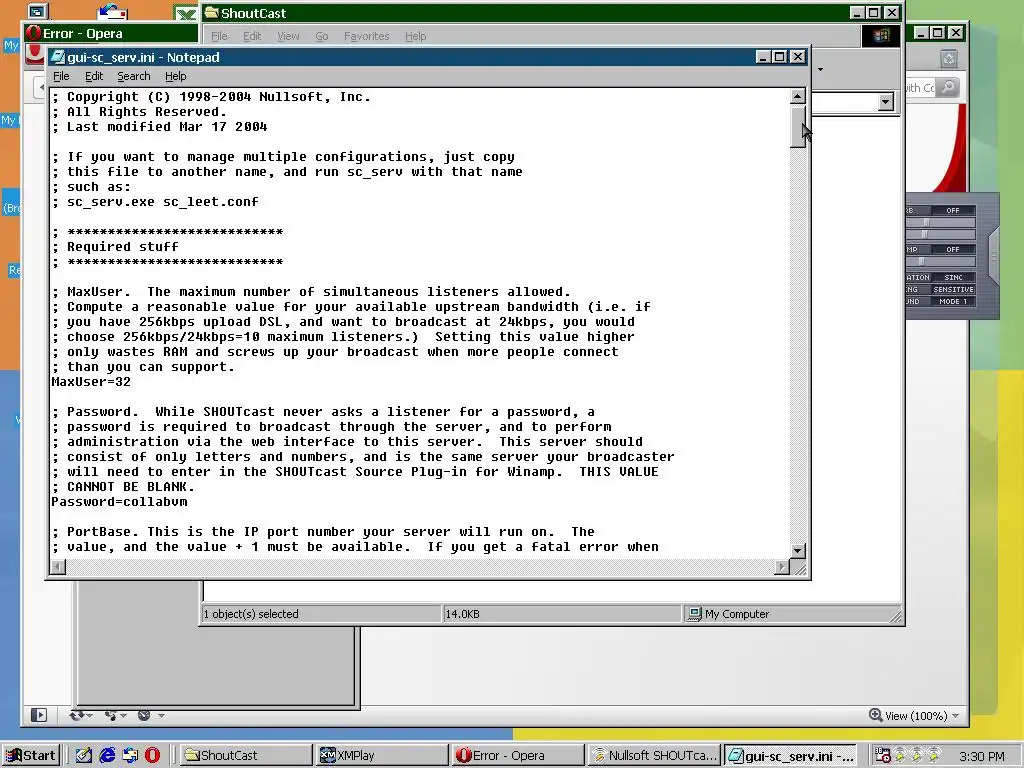Image resolution: width=1024 pixels, height=768 pixels.
Task: Click the XMPlay icon on taskbar button
Action: pos(327,755)
